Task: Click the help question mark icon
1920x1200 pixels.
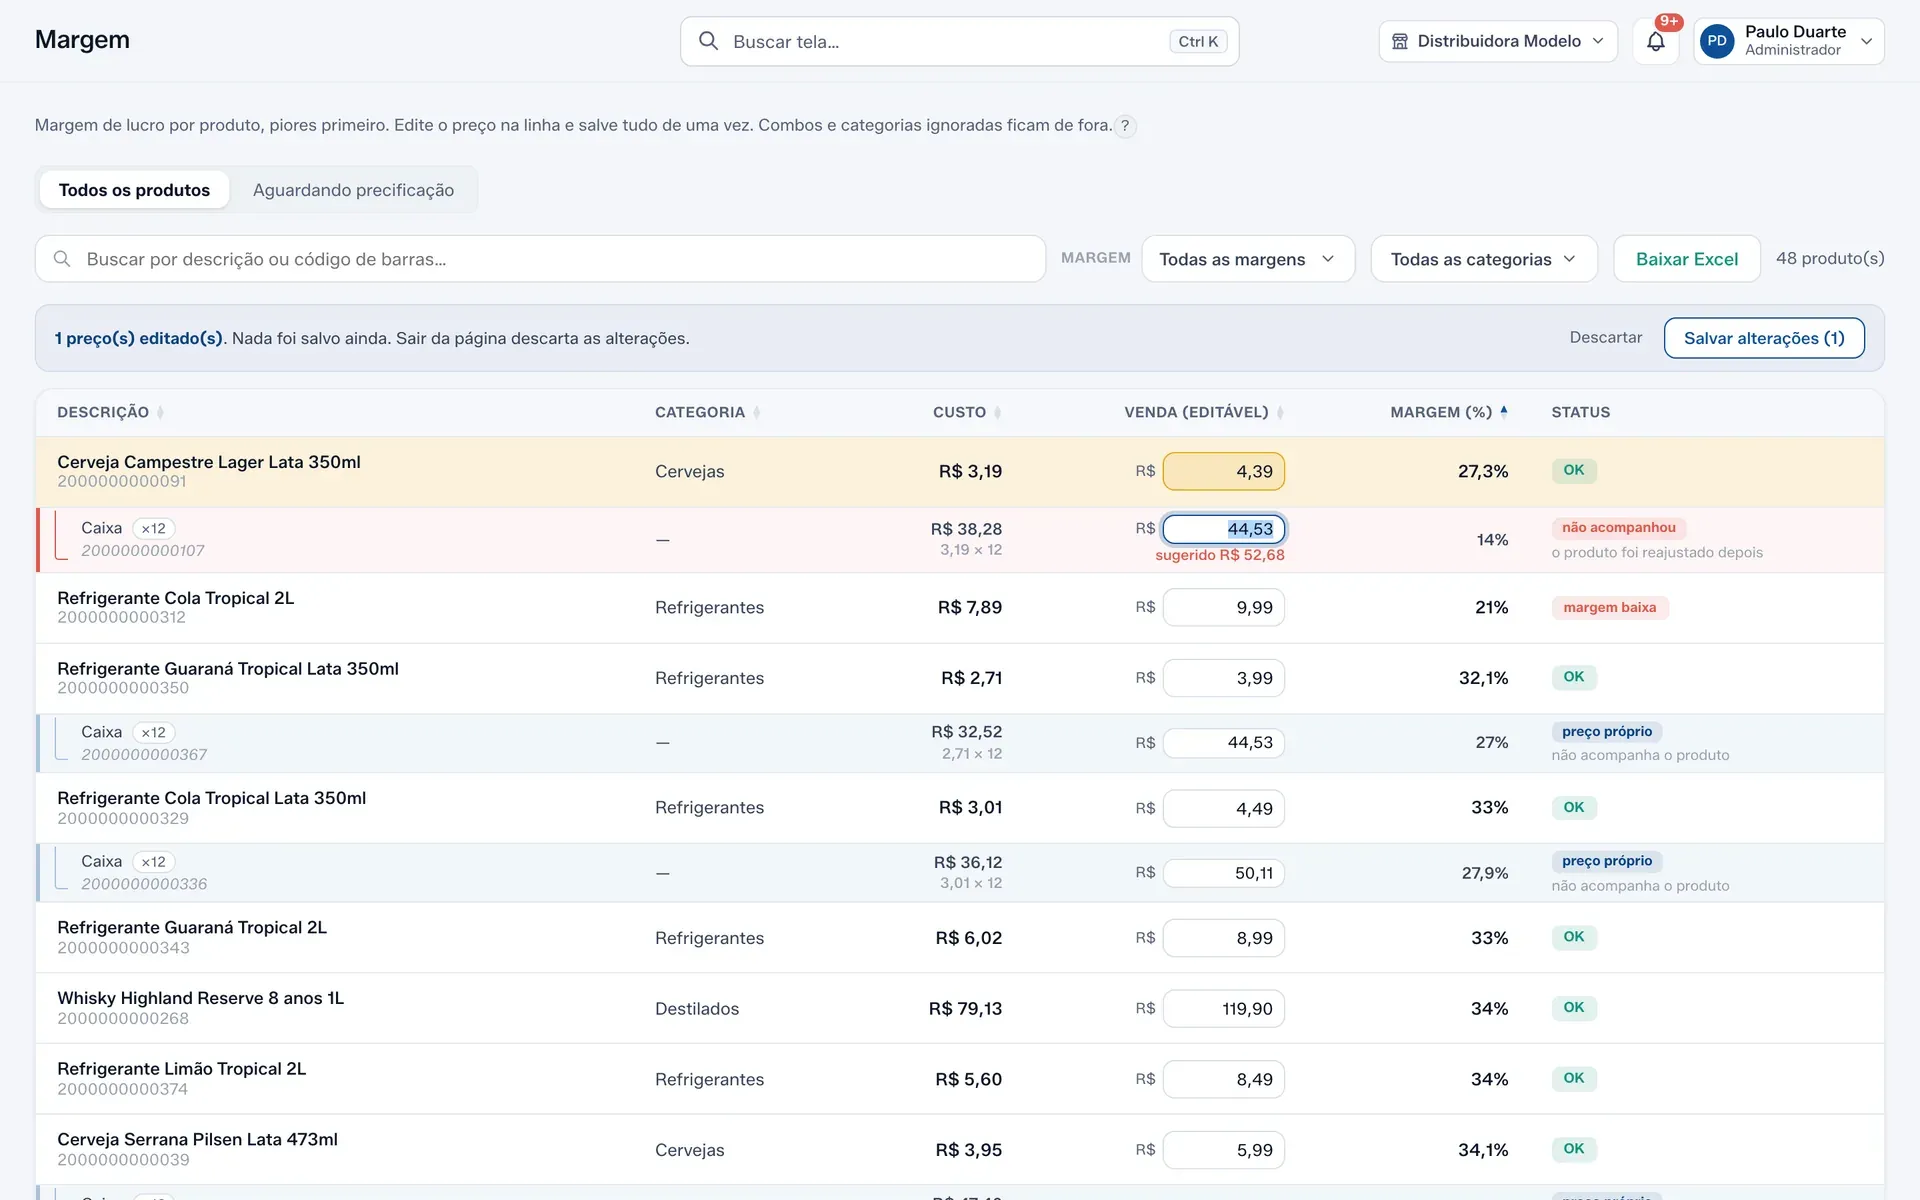Action: [x=1125, y=126]
